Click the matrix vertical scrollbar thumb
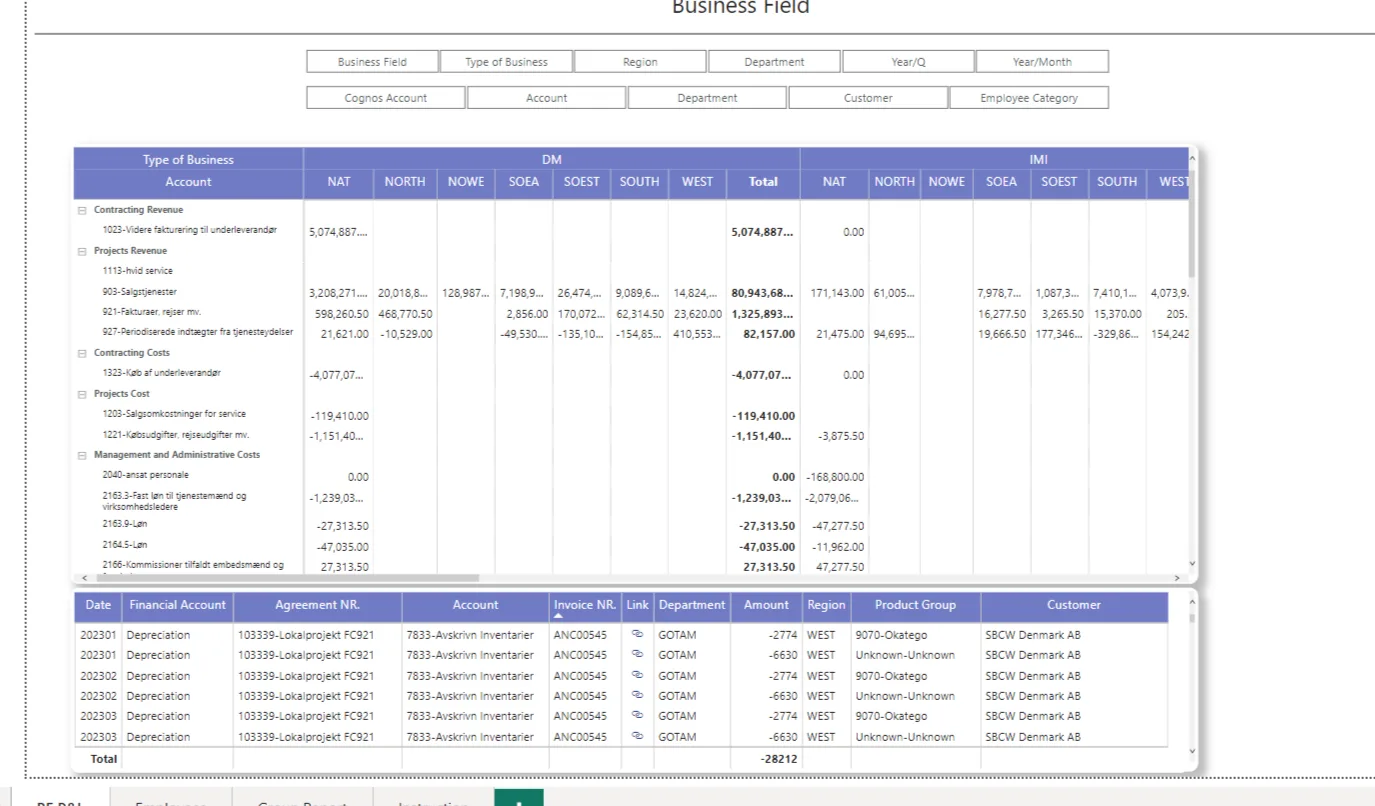 (x=1191, y=222)
